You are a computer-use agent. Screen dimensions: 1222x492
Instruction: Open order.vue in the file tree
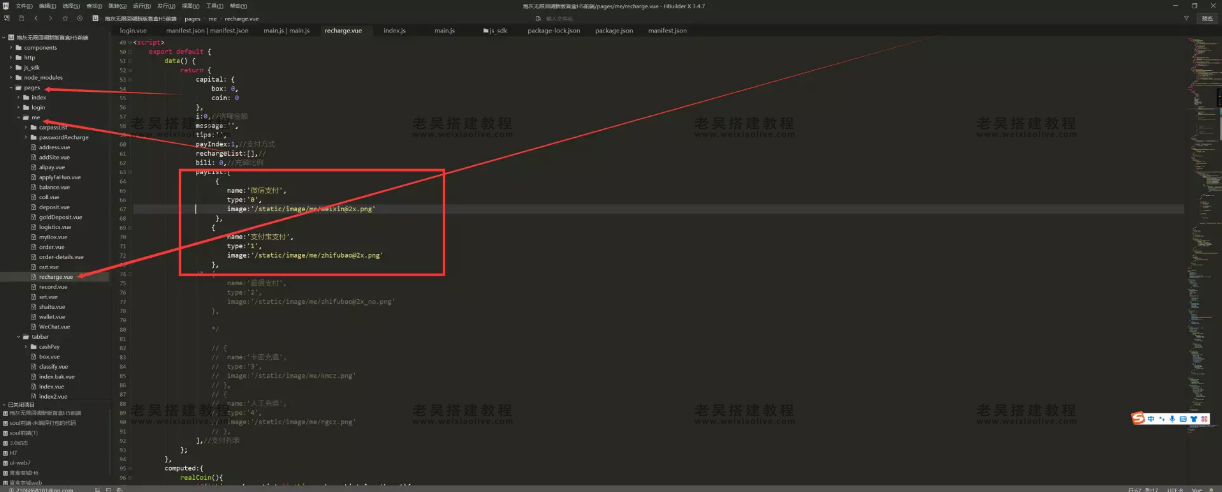(x=52, y=247)
